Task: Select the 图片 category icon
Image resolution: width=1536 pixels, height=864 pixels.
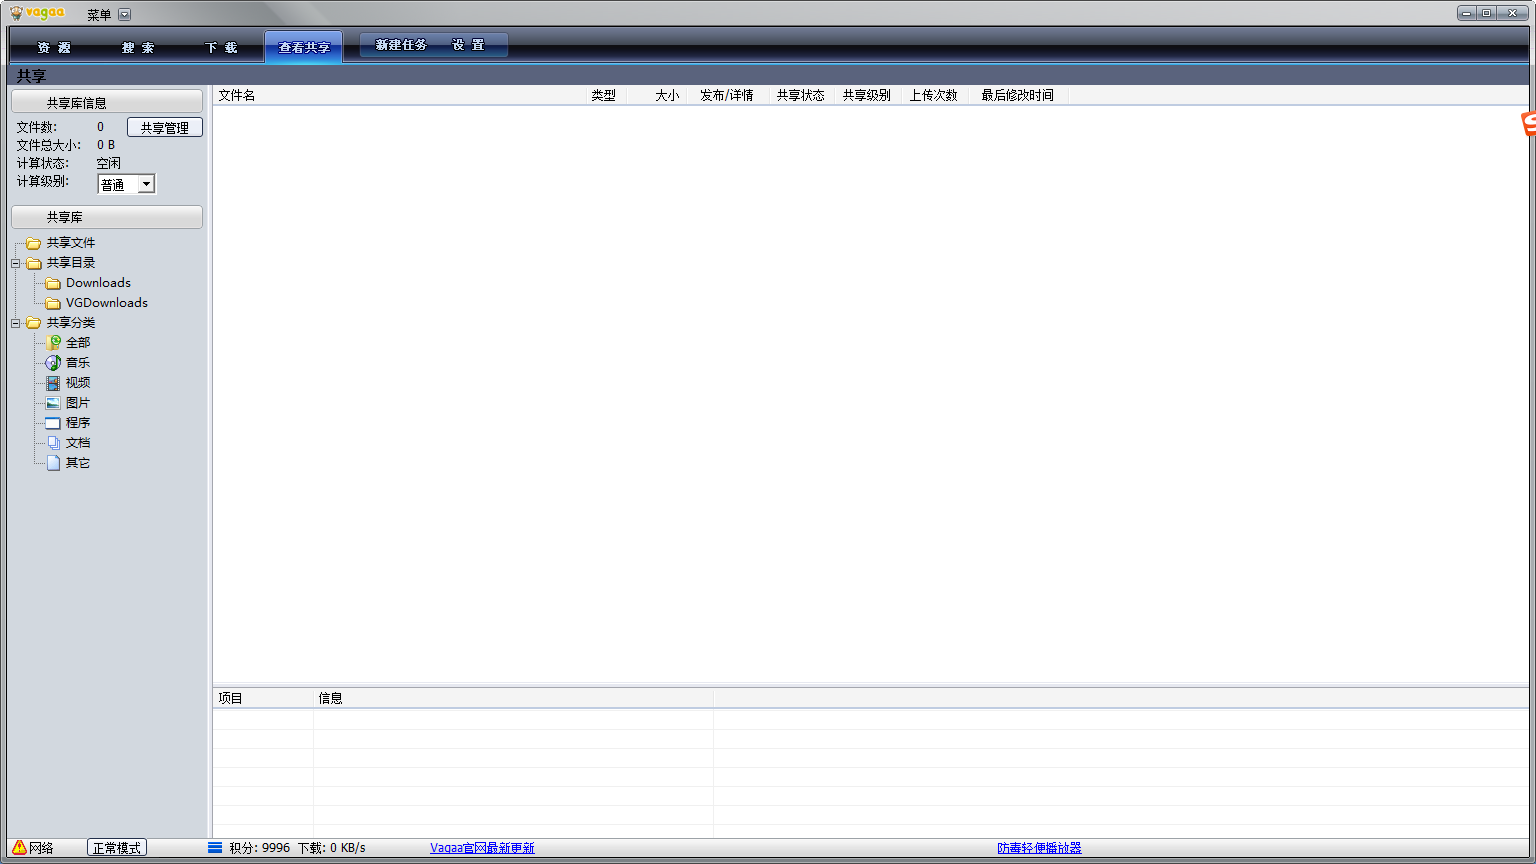Action: 53,402
